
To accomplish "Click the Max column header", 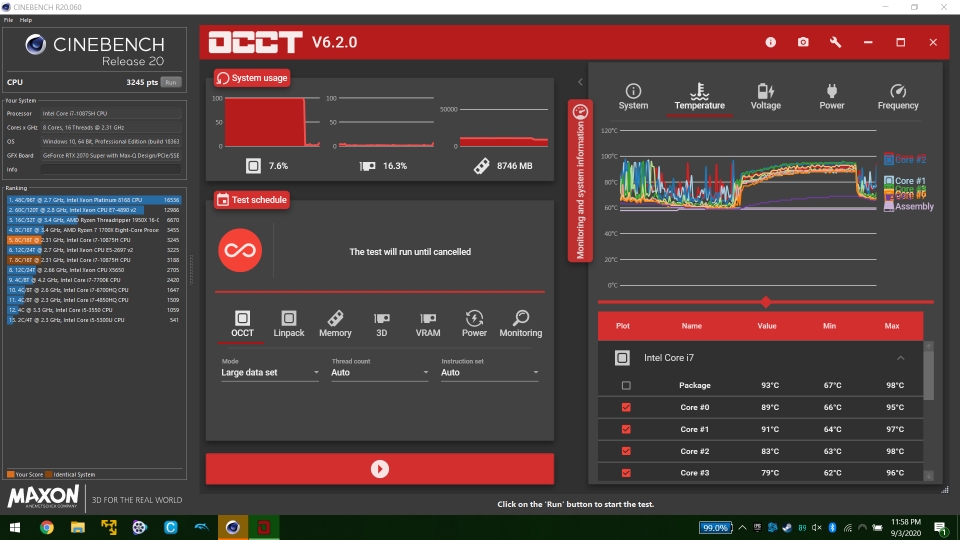I will click(x=891, y=326).
